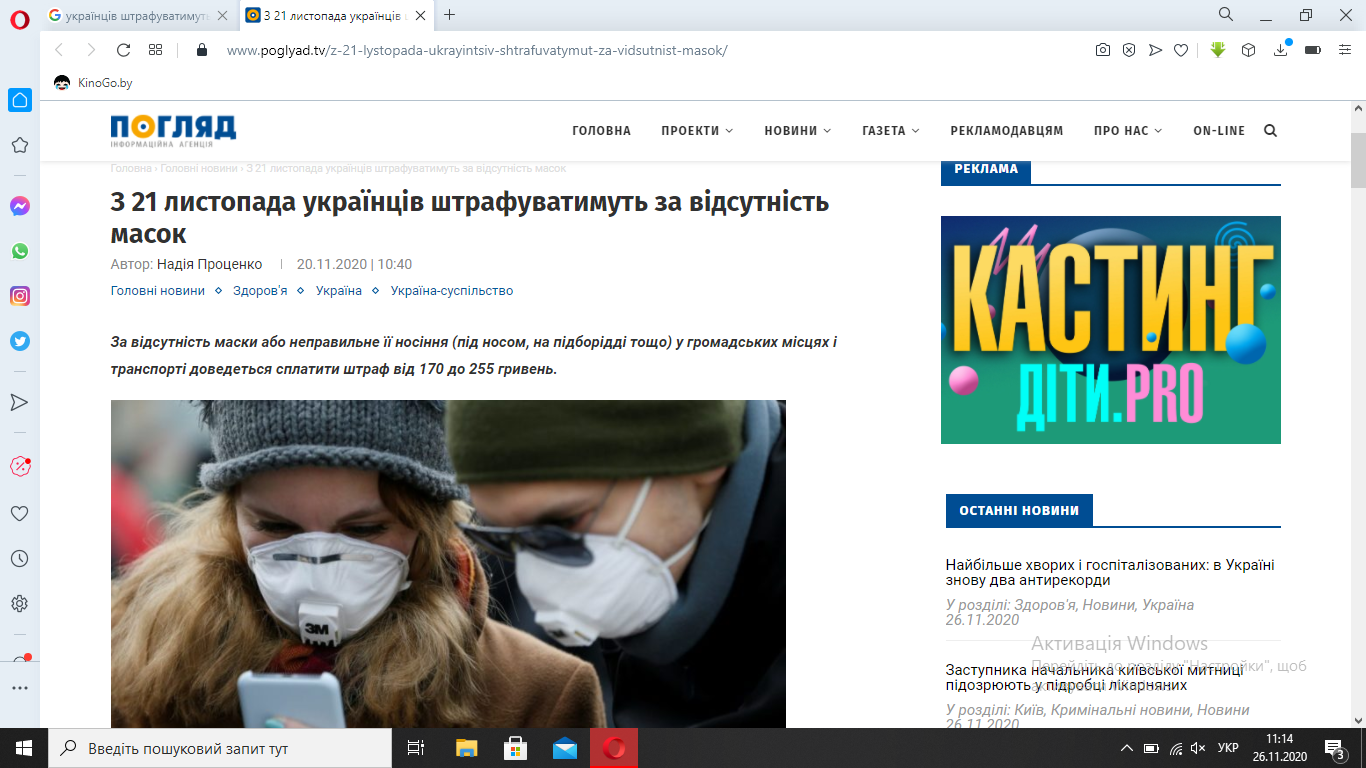Screen dimensions: 1366x768
Task: Open the sidebar favorites heart
Action: (20, 513)
